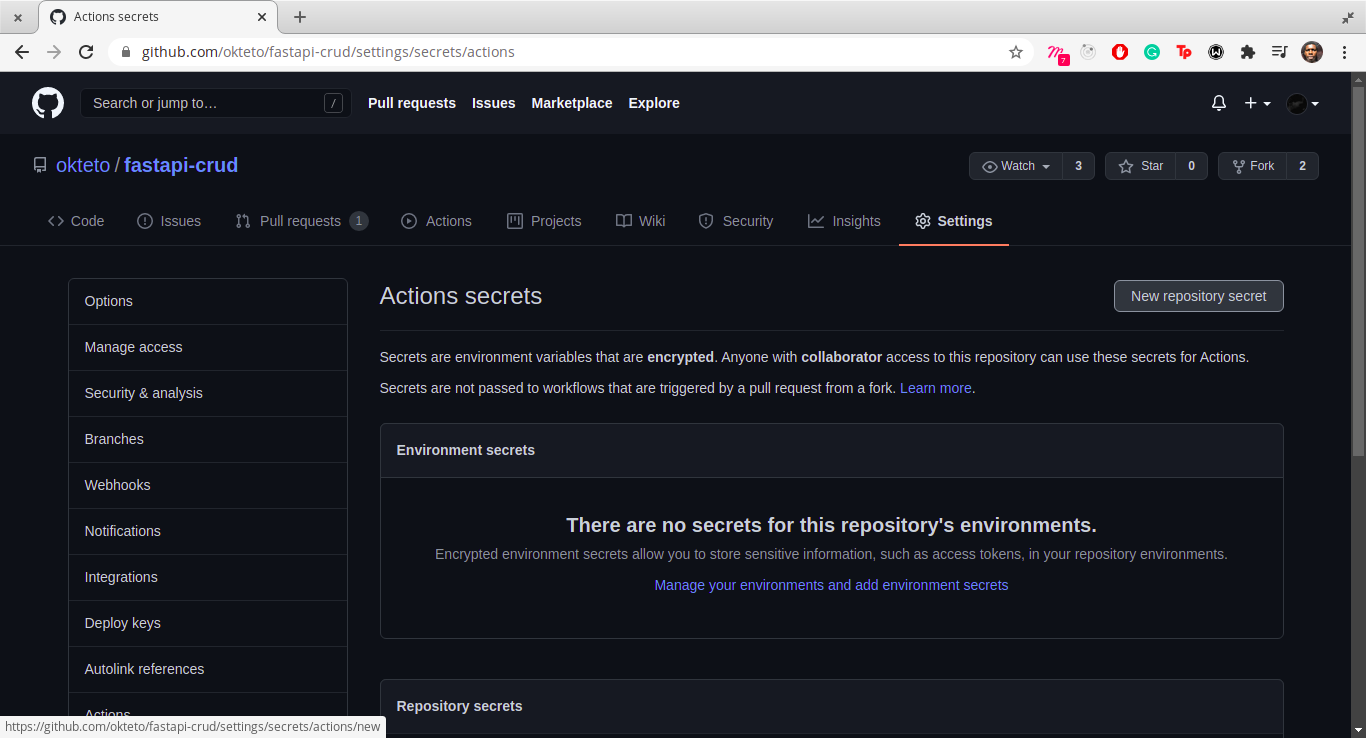Bookmark this page with the star icon
Viewport: 1366px width, 738px height.
(x=1016, y=52)
